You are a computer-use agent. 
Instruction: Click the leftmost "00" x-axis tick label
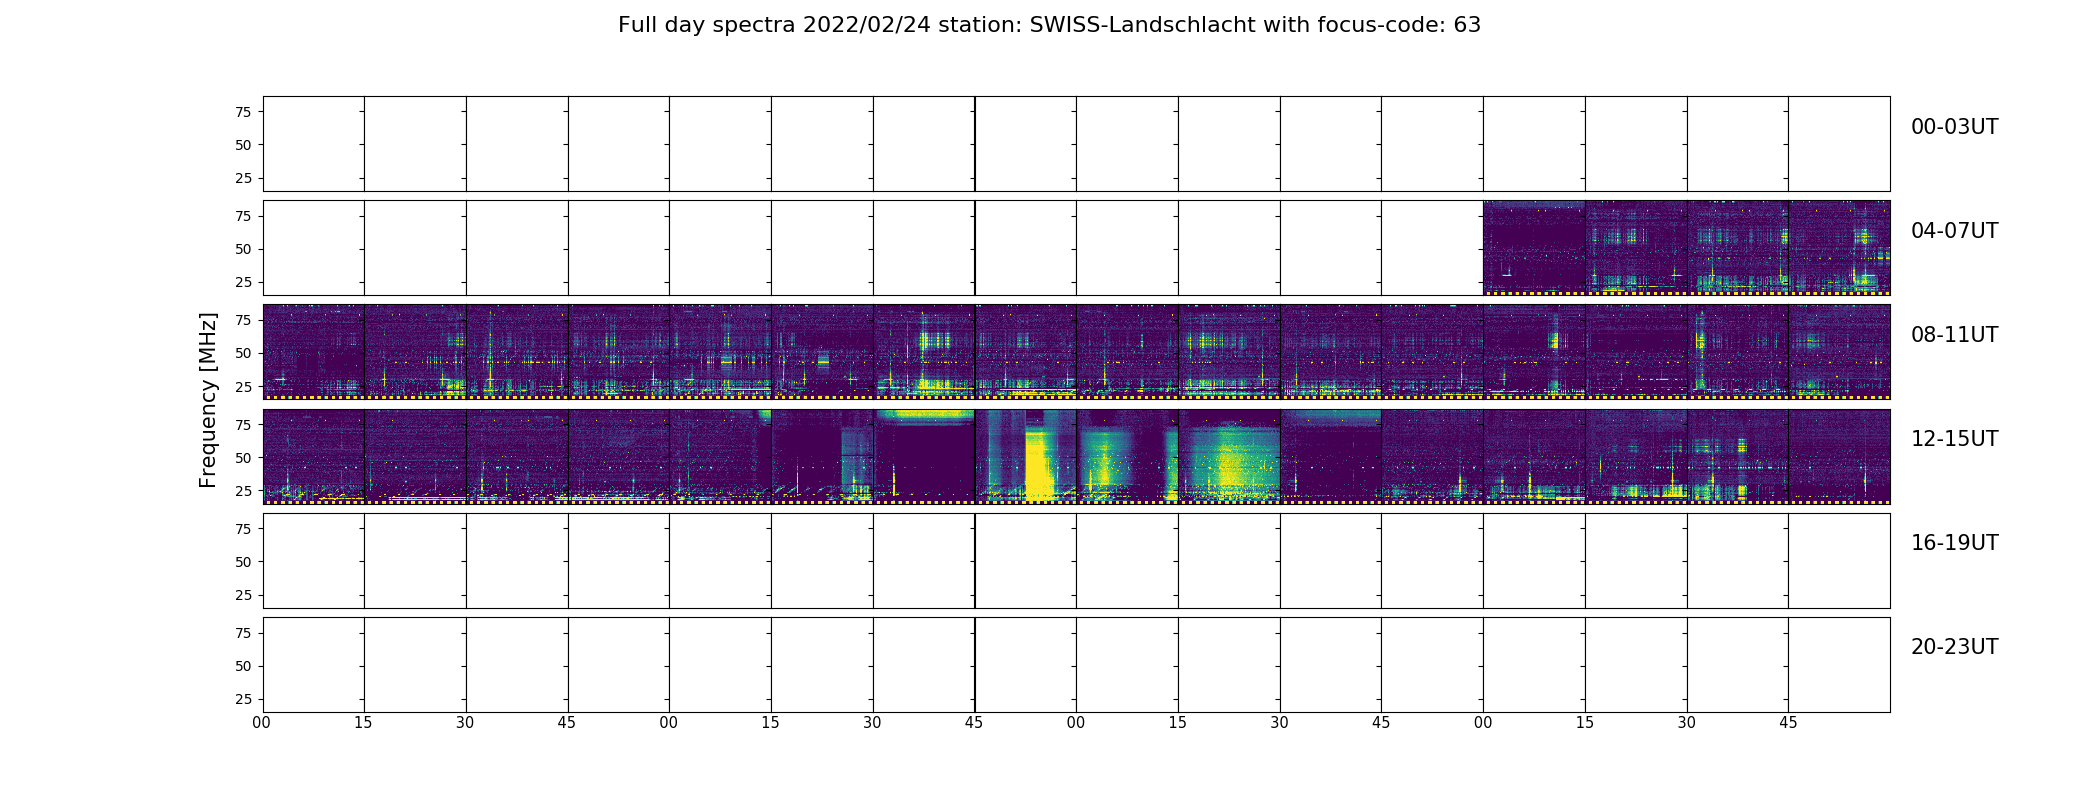[x=262, y=722]
